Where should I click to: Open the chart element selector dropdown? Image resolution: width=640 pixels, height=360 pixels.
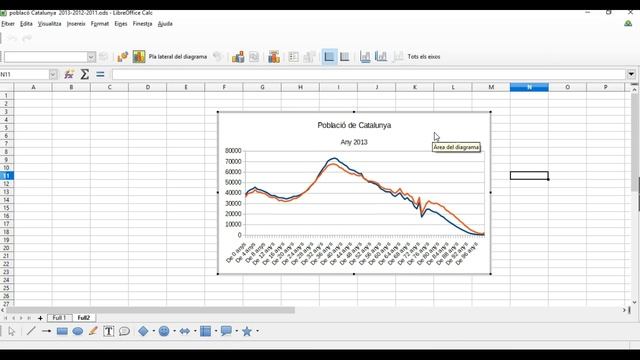[91, 57]
